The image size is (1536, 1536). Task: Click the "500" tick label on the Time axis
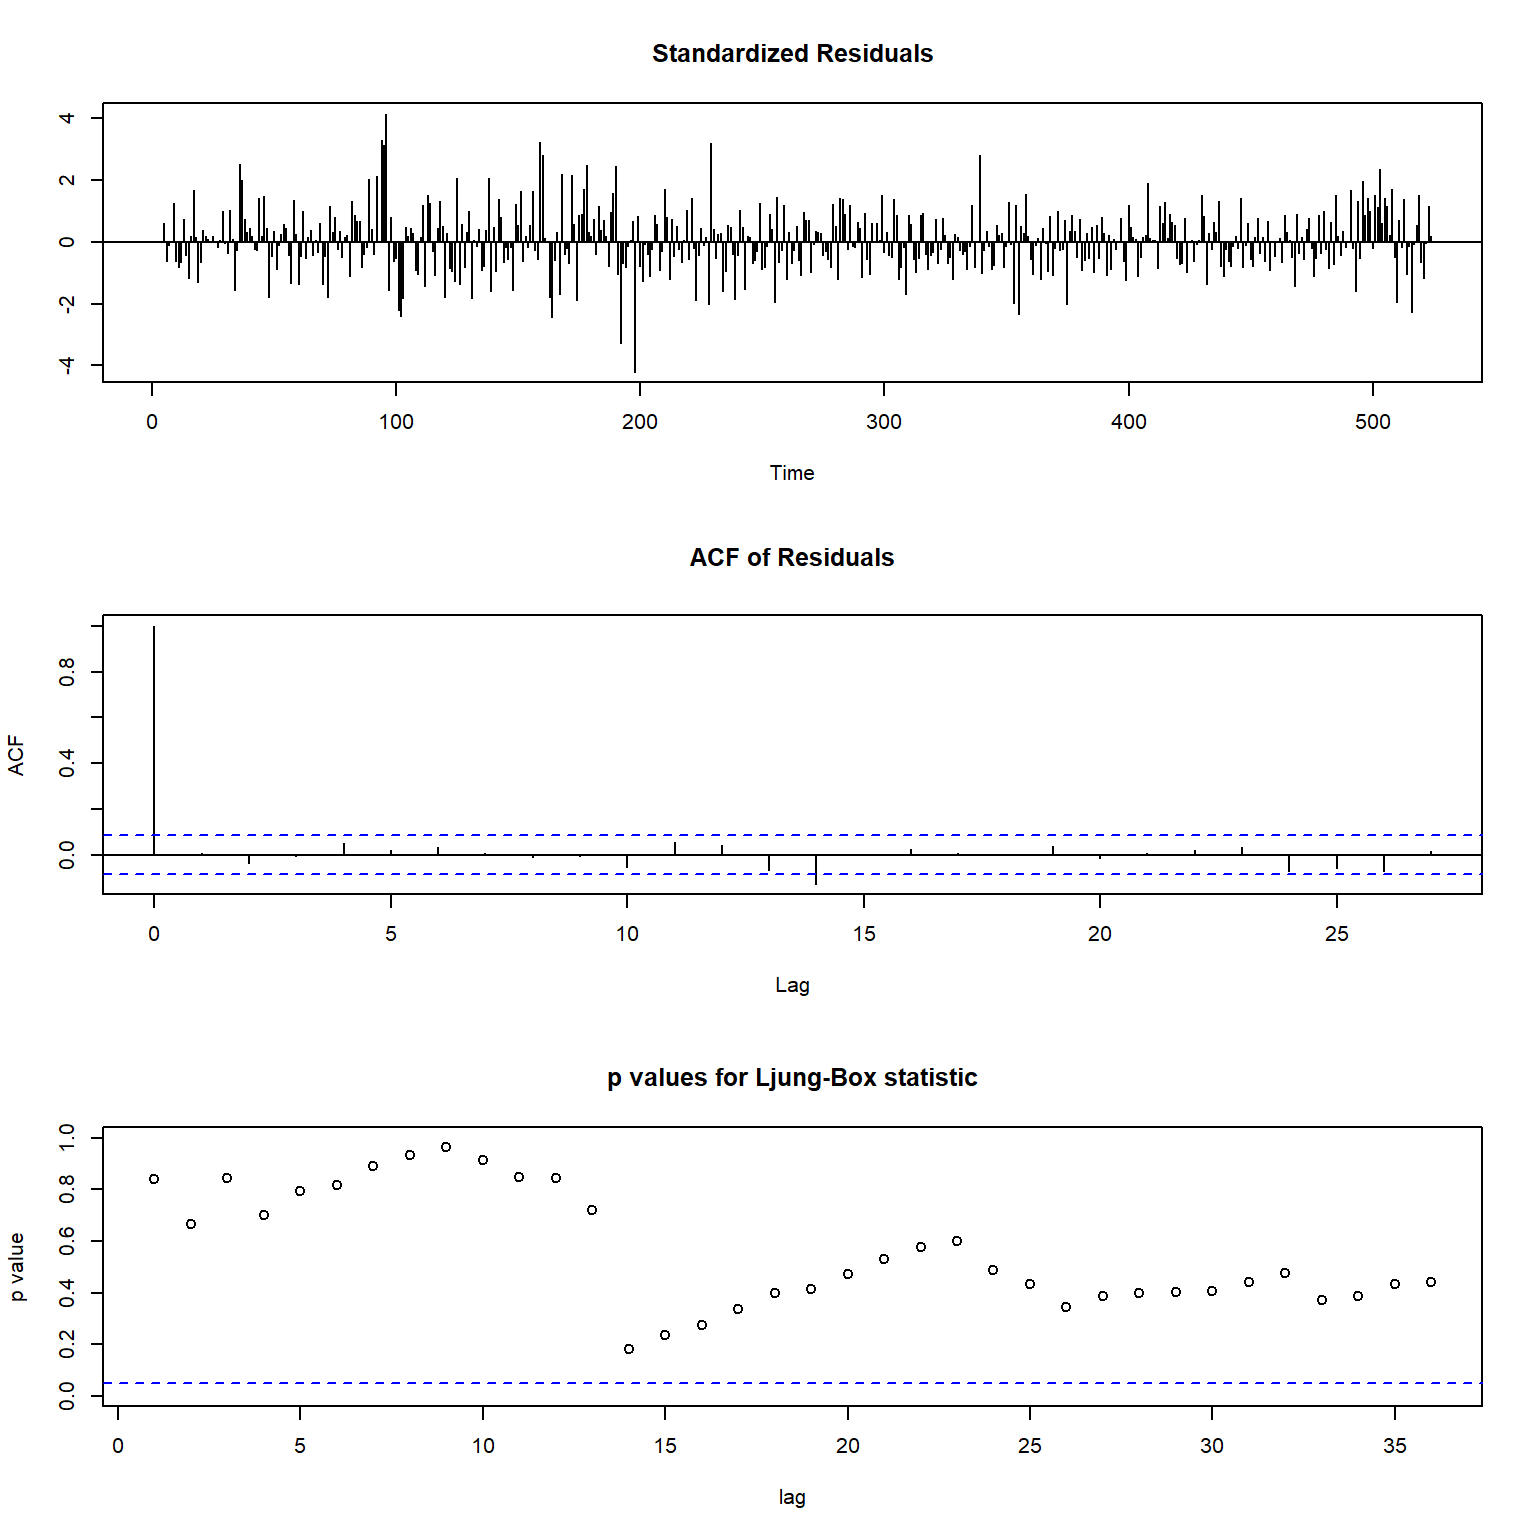(x=1373, y=422)
